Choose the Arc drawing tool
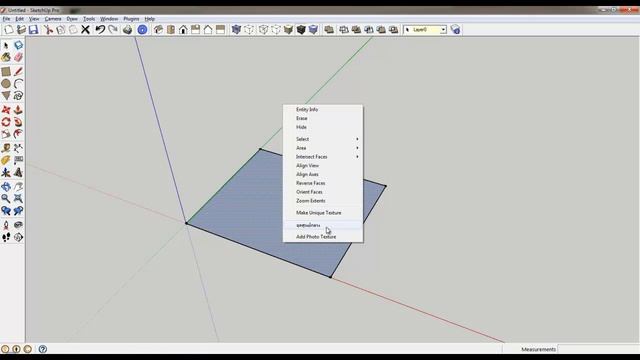The width and height of the screenshot is (640, 360). click(18, 84)
